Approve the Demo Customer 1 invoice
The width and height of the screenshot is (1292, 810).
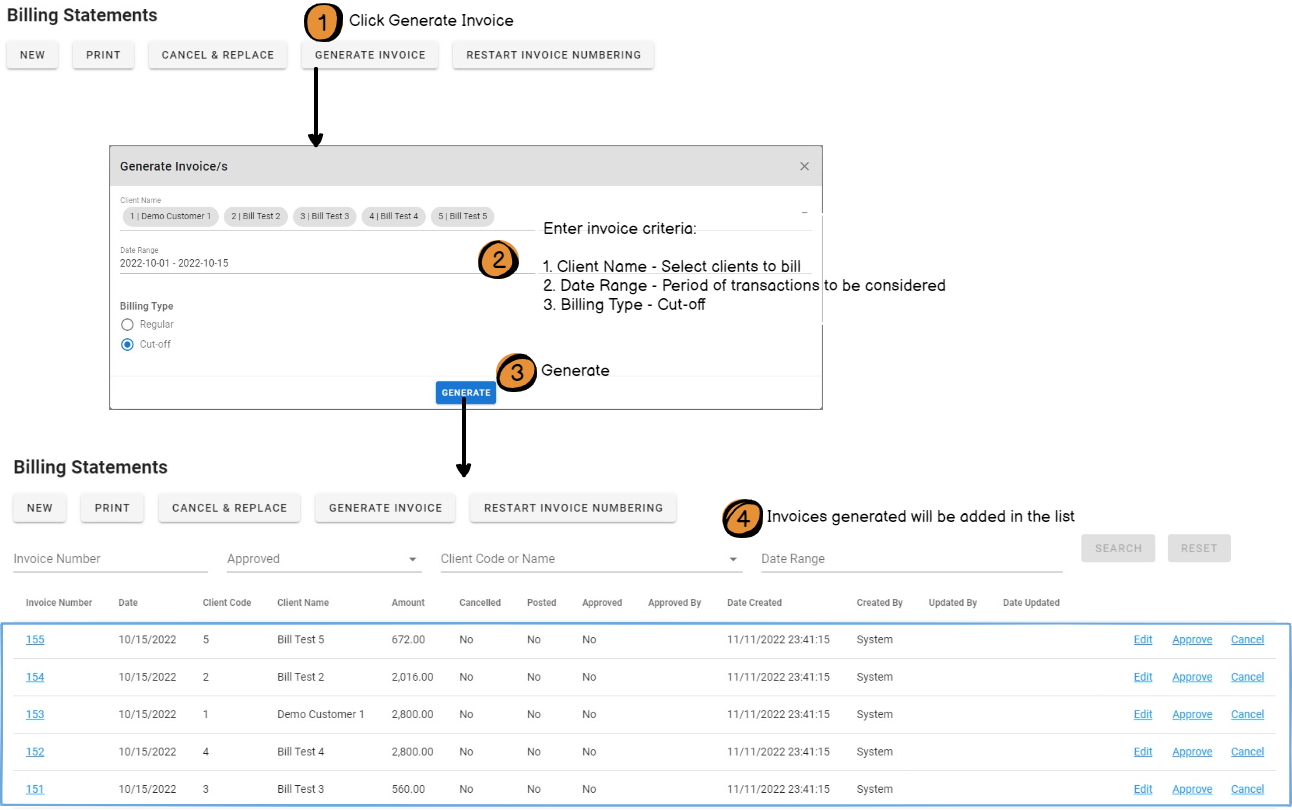point(1192,715)
